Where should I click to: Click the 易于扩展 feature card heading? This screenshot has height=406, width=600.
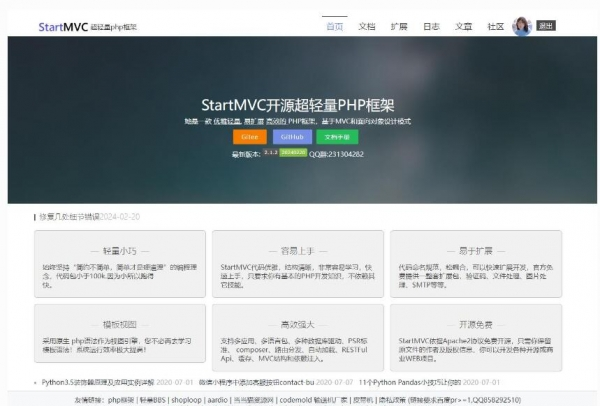(x=476, y=251)
